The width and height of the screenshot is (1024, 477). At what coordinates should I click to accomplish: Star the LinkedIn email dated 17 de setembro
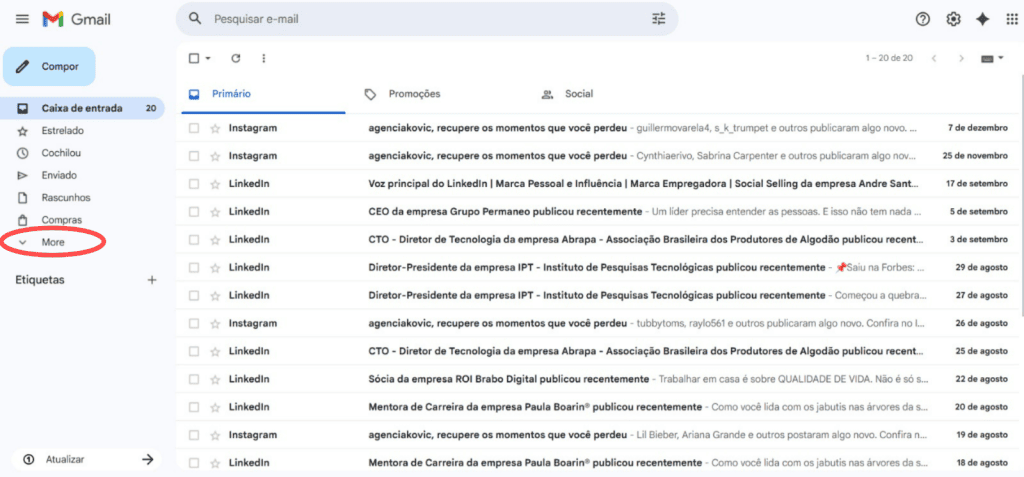[x=215, y=184]
